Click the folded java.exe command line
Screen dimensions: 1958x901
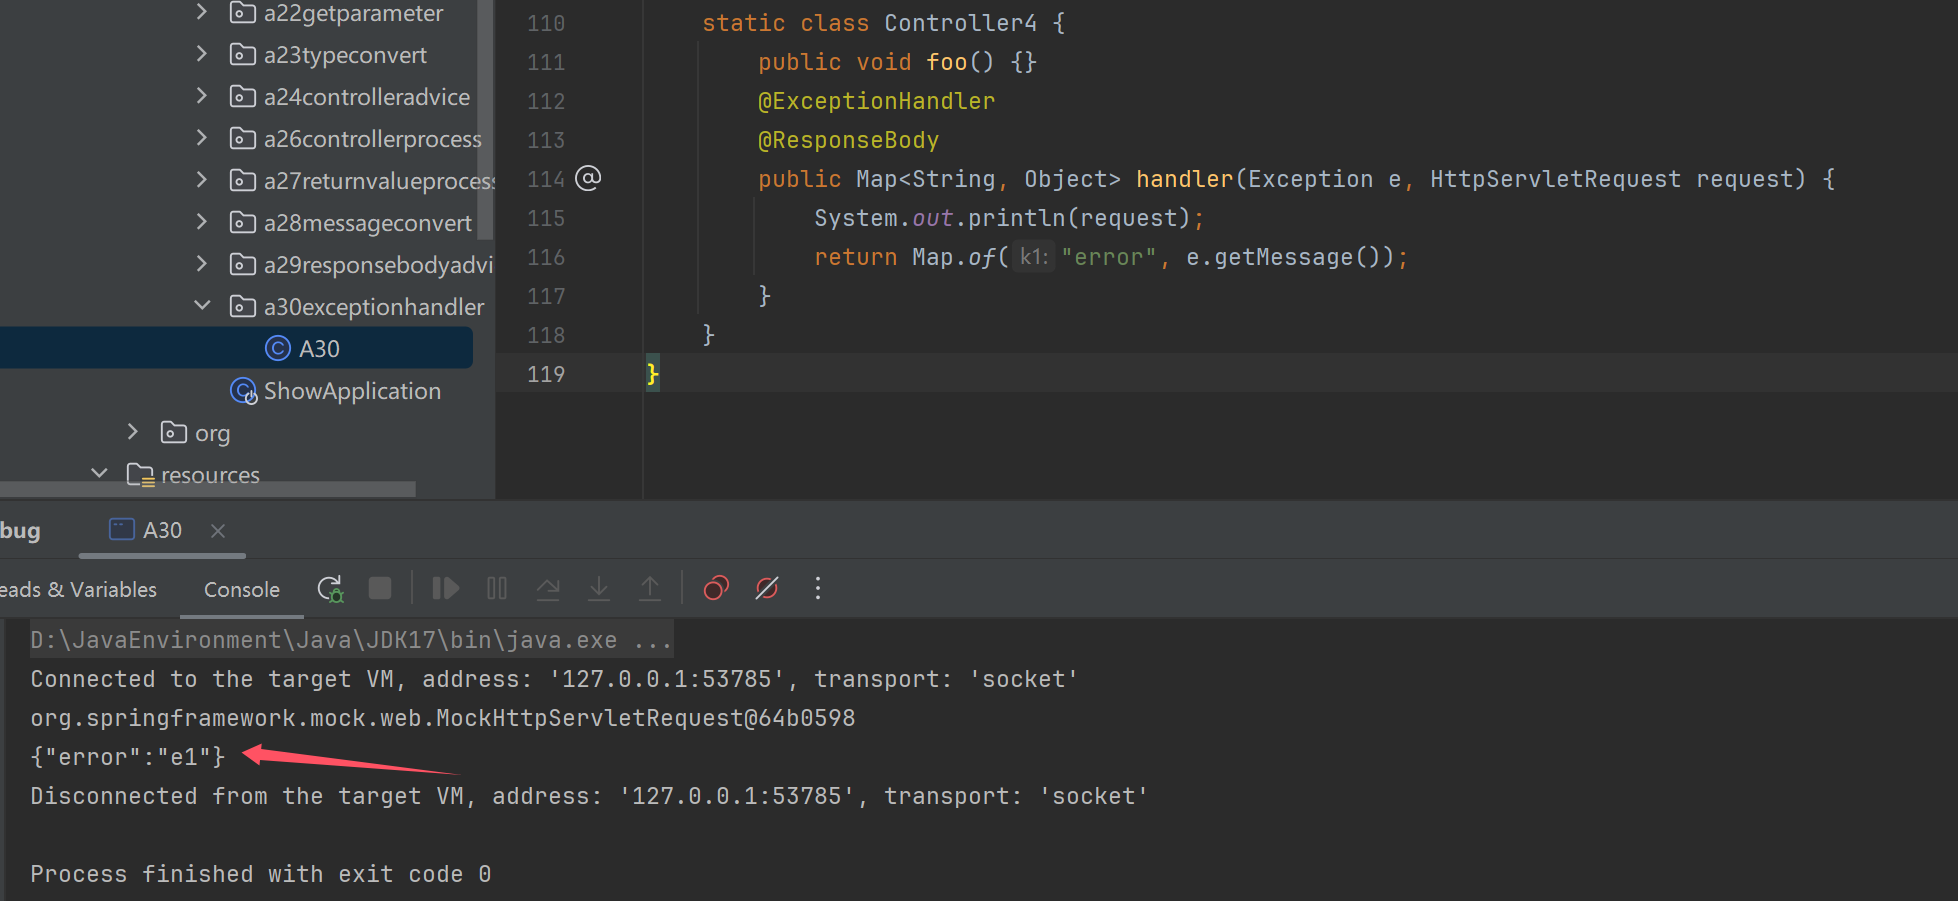tap(351, 640)
